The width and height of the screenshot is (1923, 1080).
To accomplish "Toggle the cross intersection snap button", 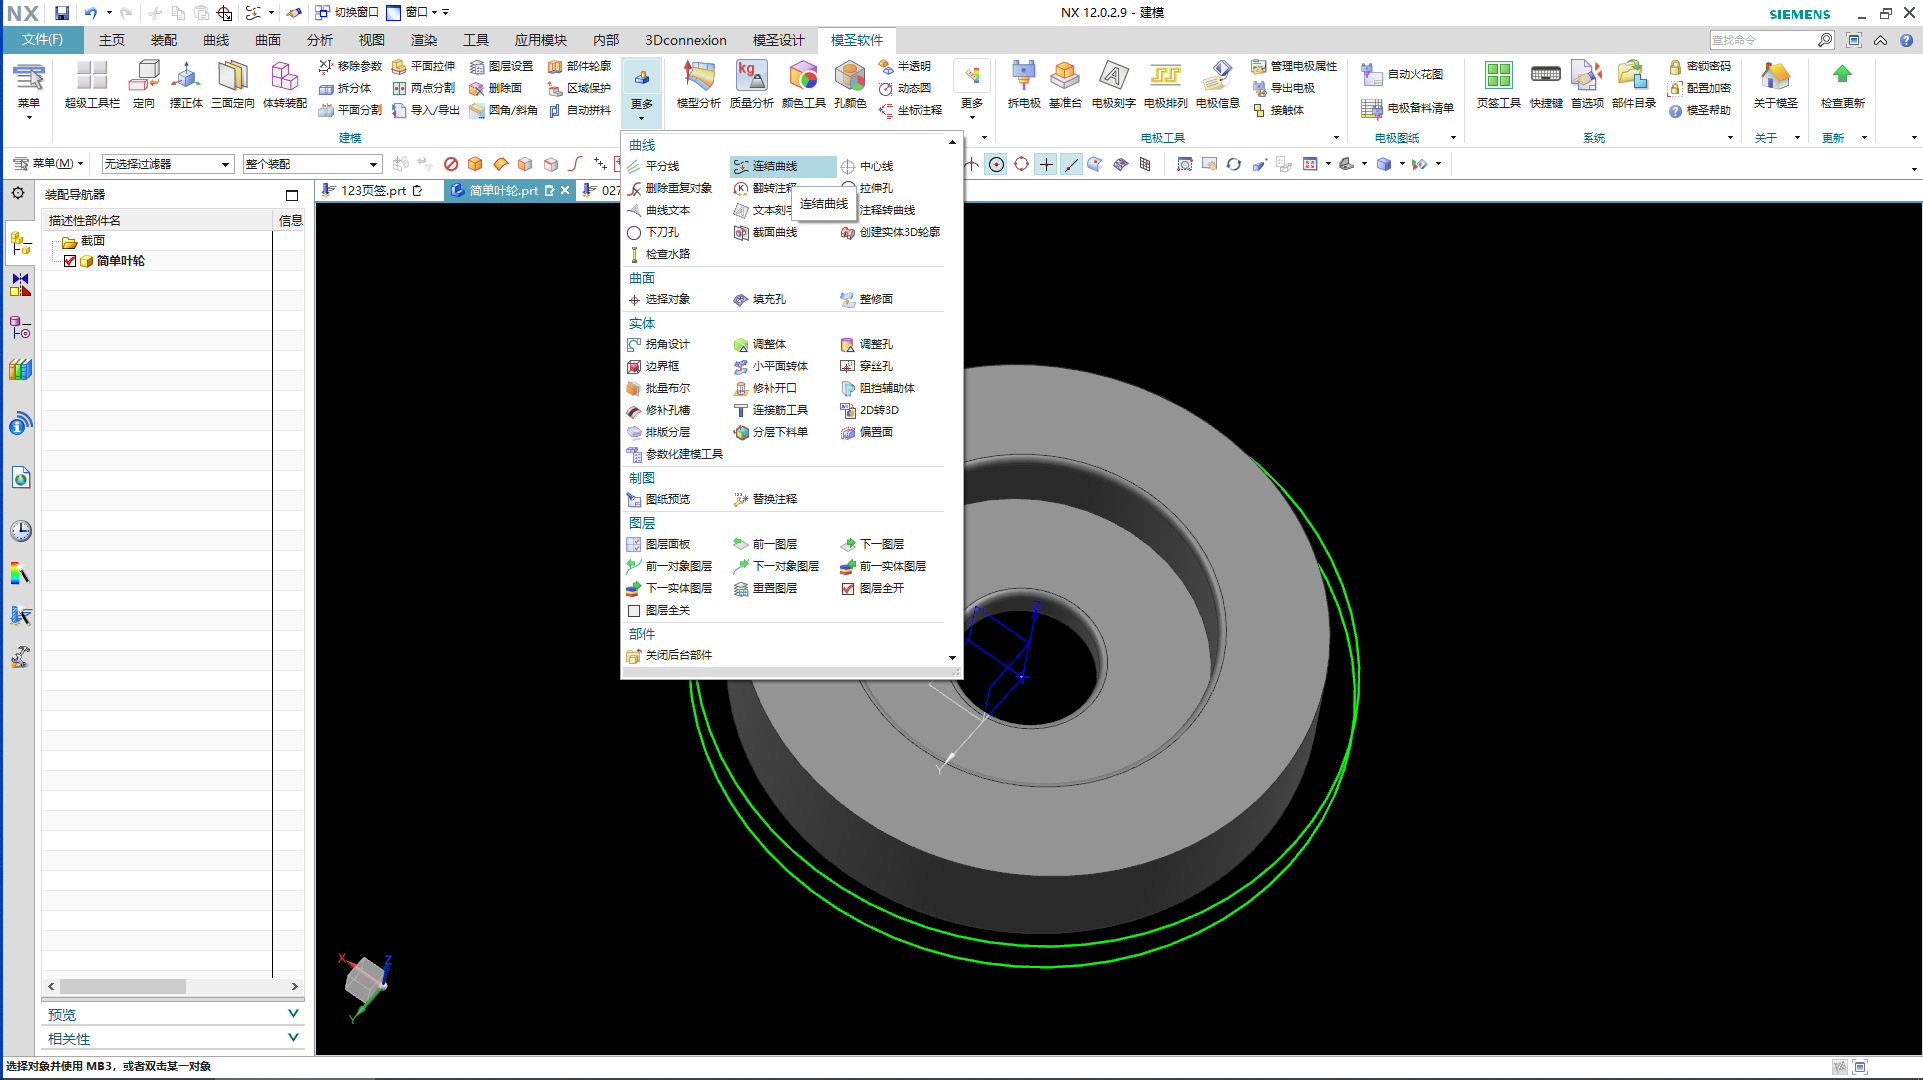I will 1046,164.
